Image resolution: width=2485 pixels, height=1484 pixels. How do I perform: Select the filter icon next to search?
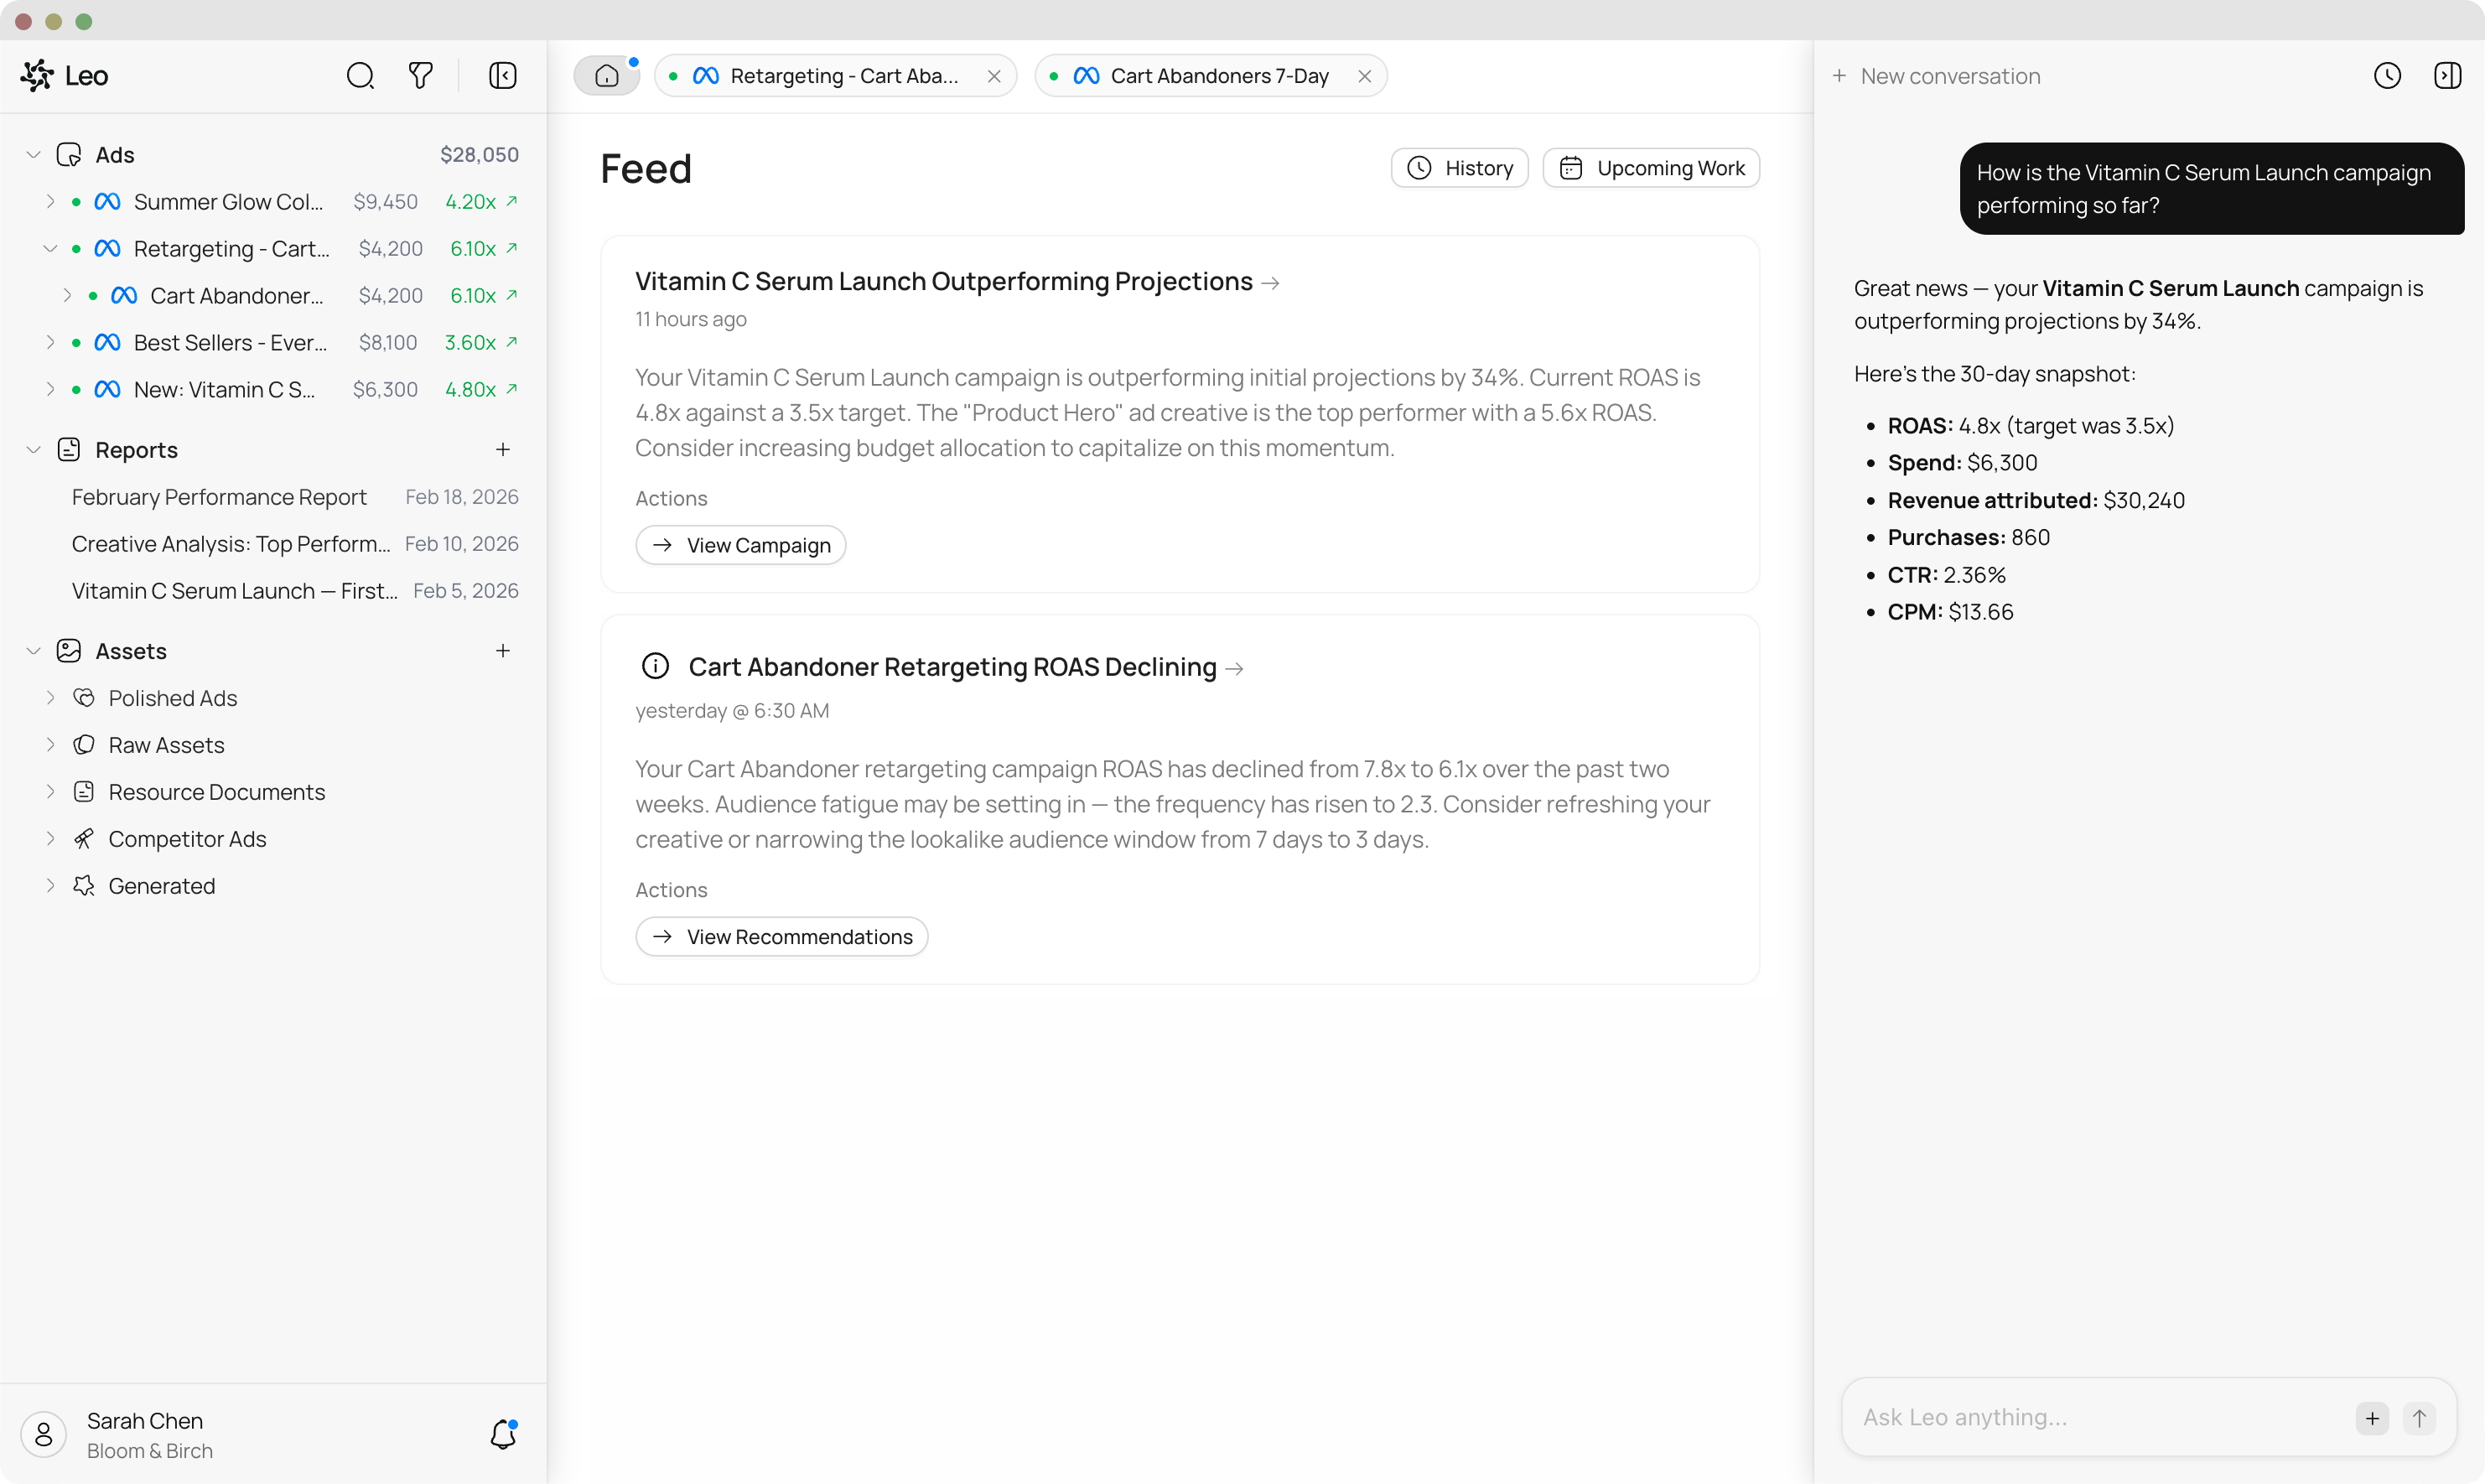[420, 75]
